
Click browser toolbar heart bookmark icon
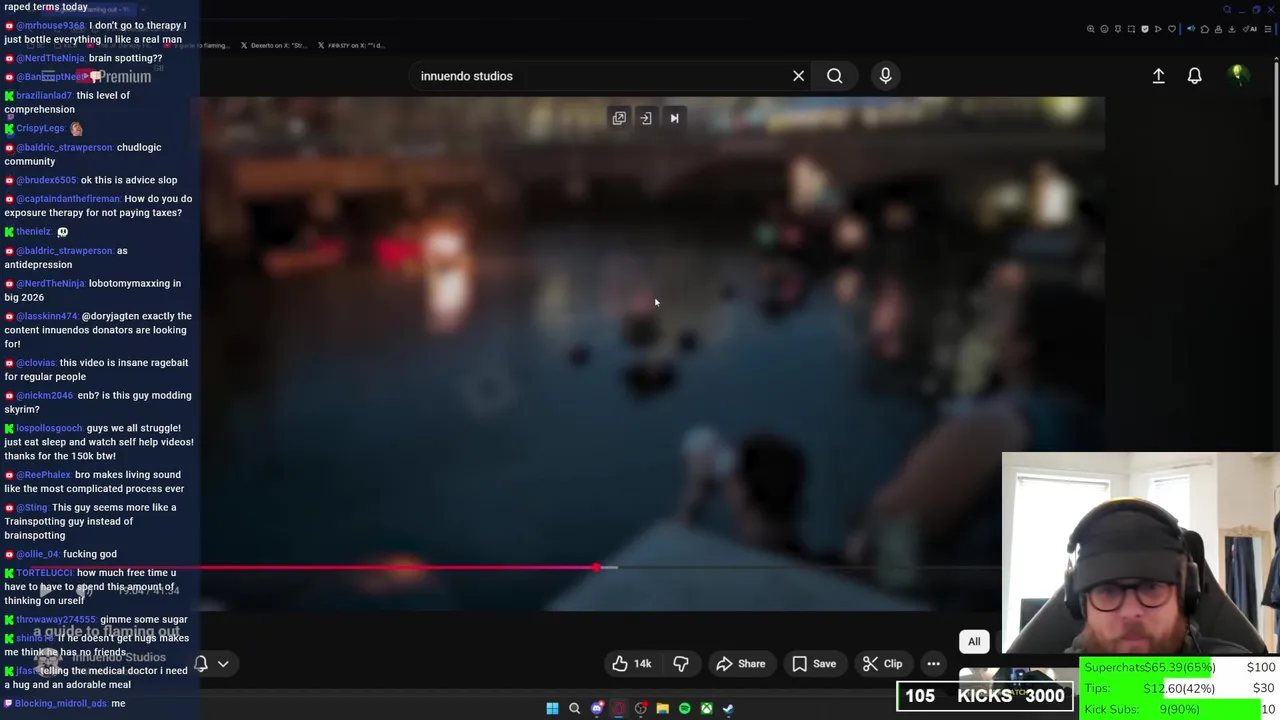tap(1172, 29)
